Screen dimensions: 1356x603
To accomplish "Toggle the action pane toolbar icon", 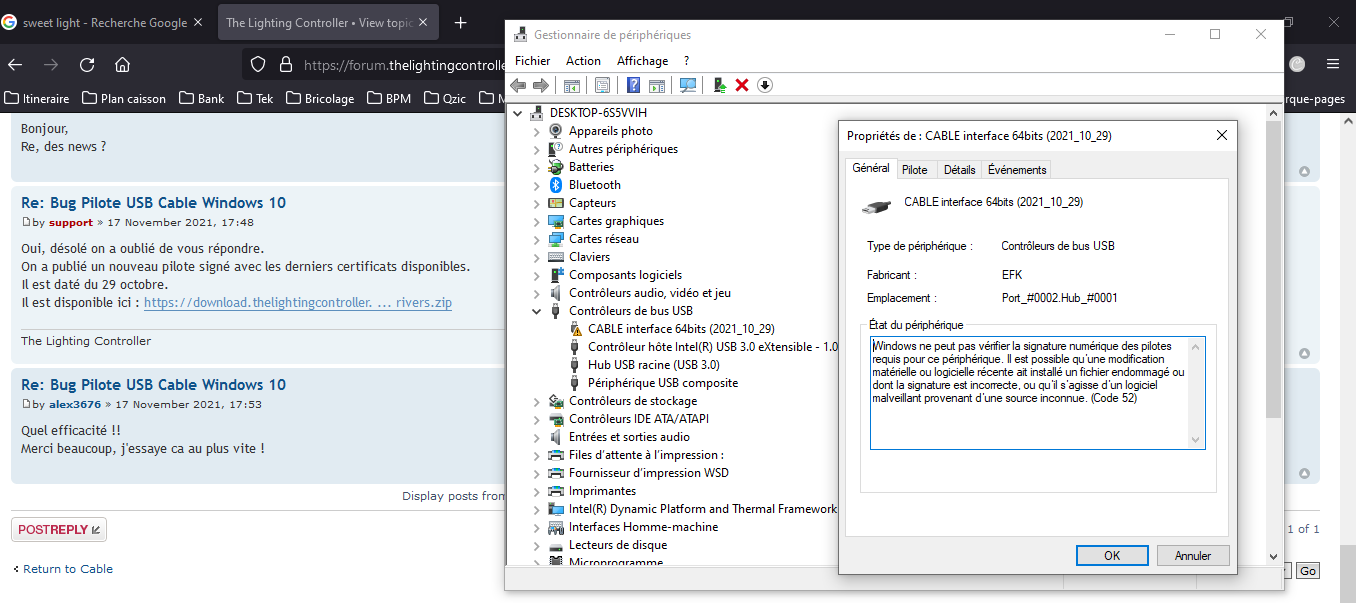I will (x=657, y=86).
